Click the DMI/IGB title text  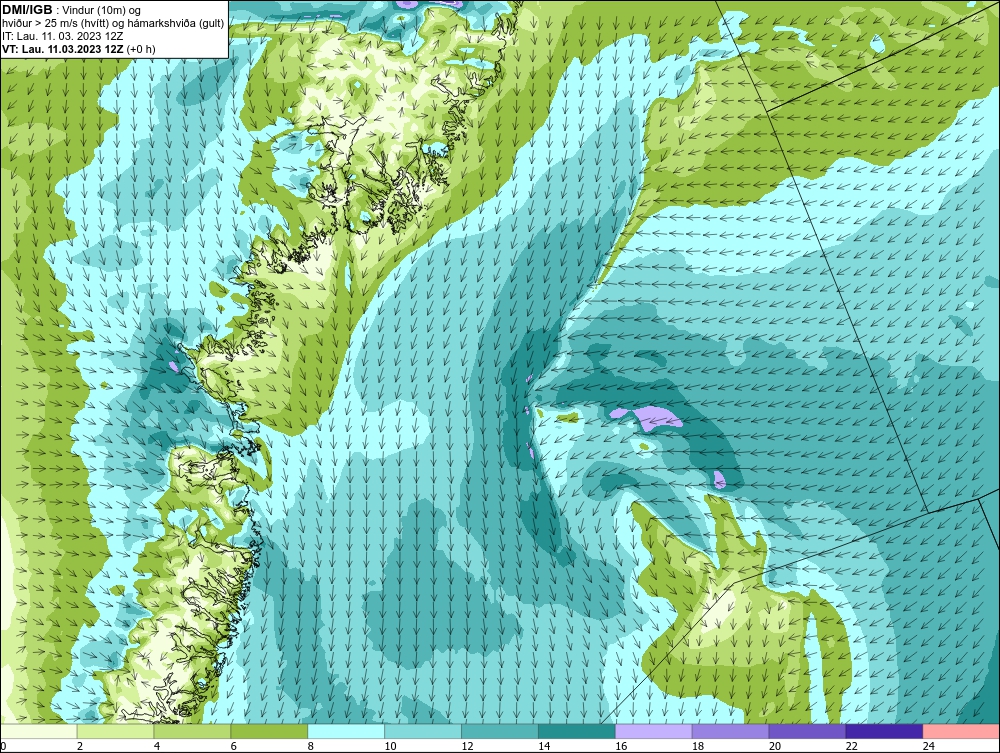[x=27, y=10]
